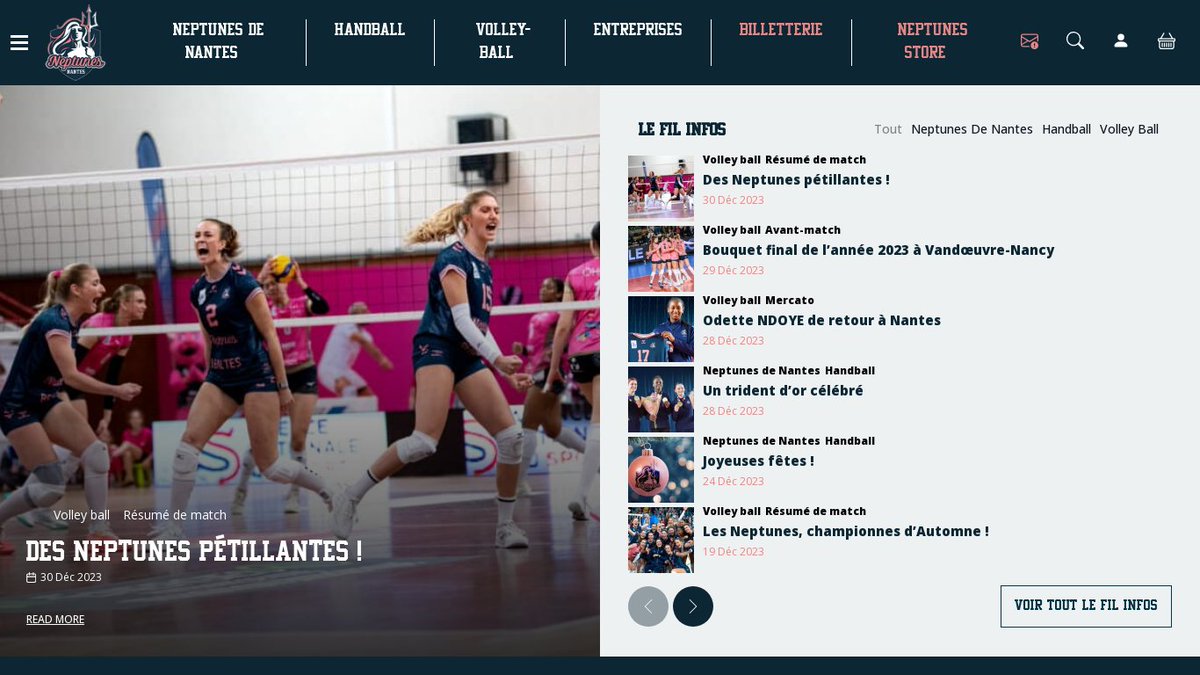Open article Joyeuses fêtes
1200x675 pixels.
click(758, 461)
